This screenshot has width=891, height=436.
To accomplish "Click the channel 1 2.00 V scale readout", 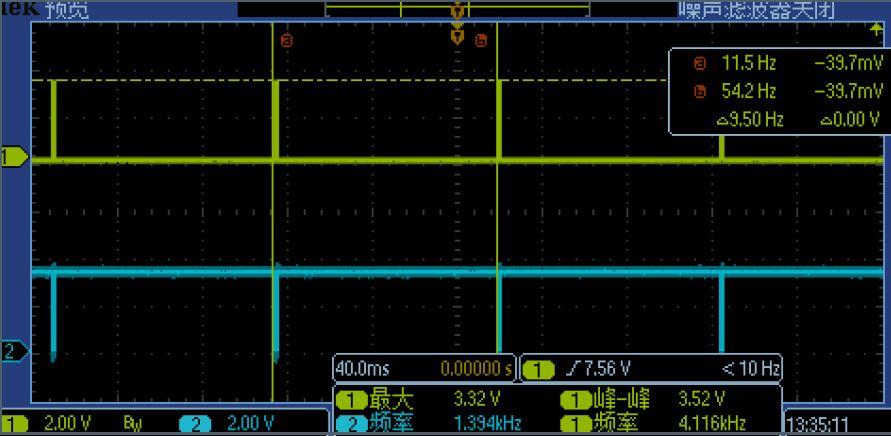I will (68, 423).
